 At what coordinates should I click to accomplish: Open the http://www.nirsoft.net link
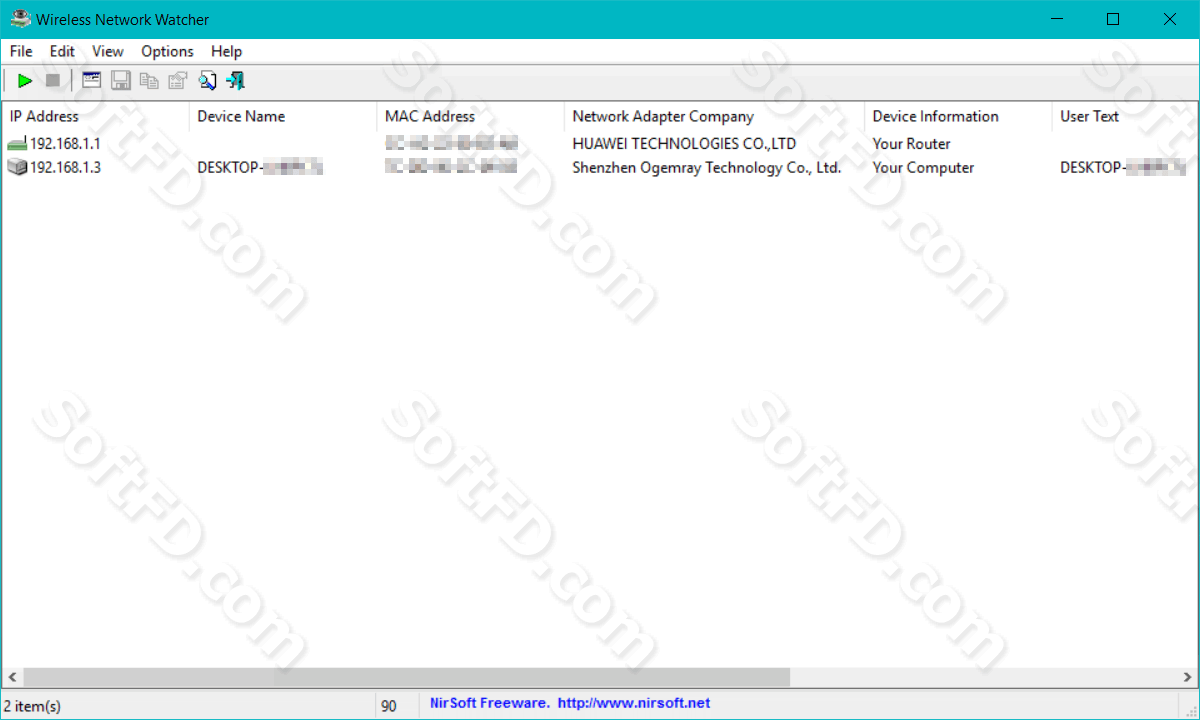point(634,703)
